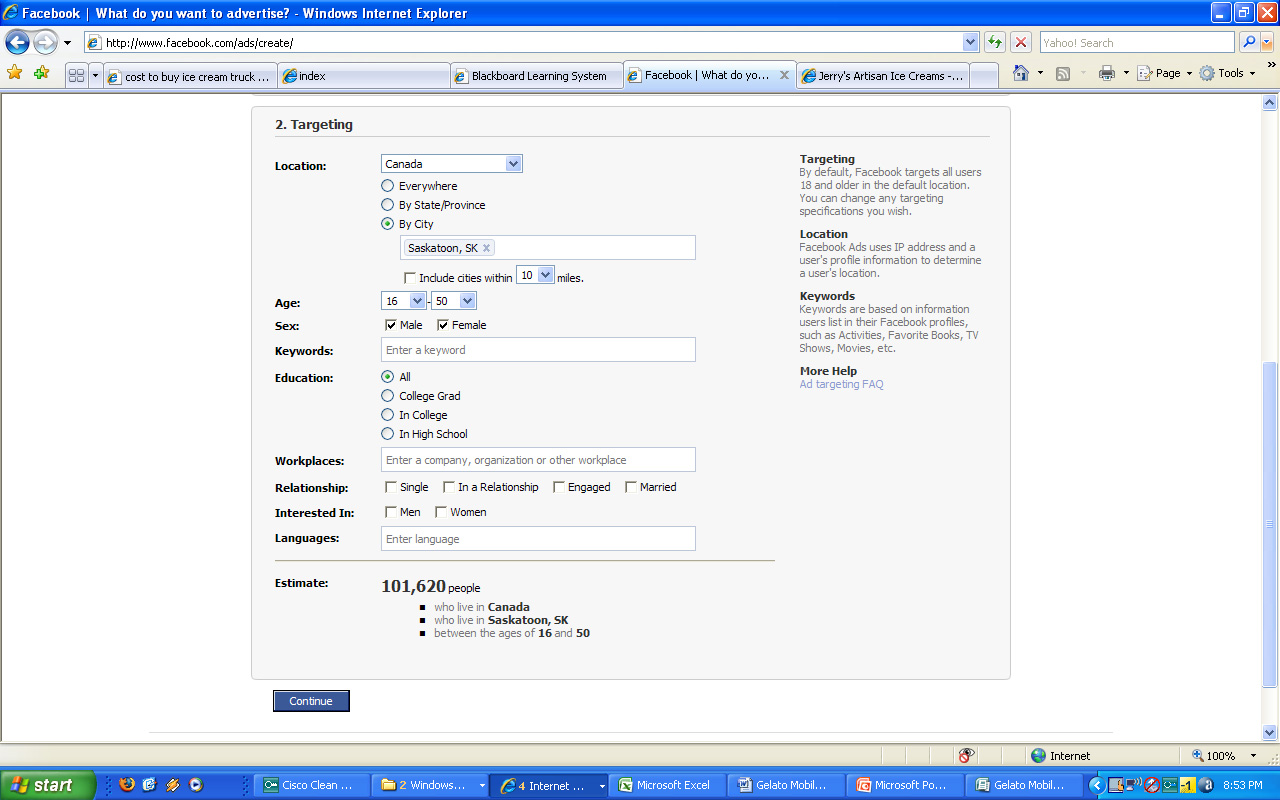
Task: Open Favorites Center star icon
Action: click(14, 73)
